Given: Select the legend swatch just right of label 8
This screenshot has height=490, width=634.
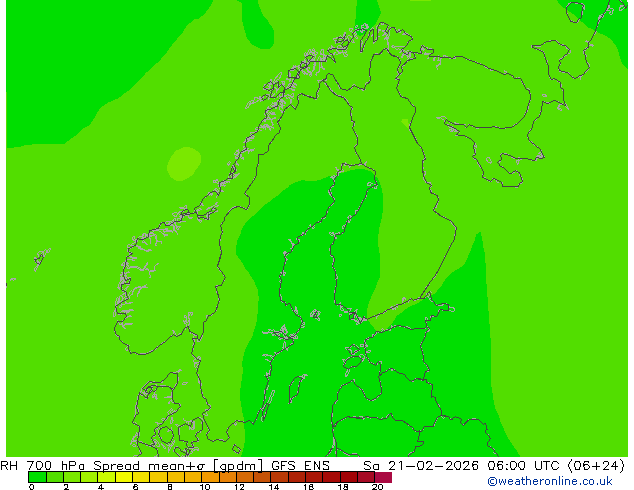Looking at the screenshot, I should (x=175, y=477).
